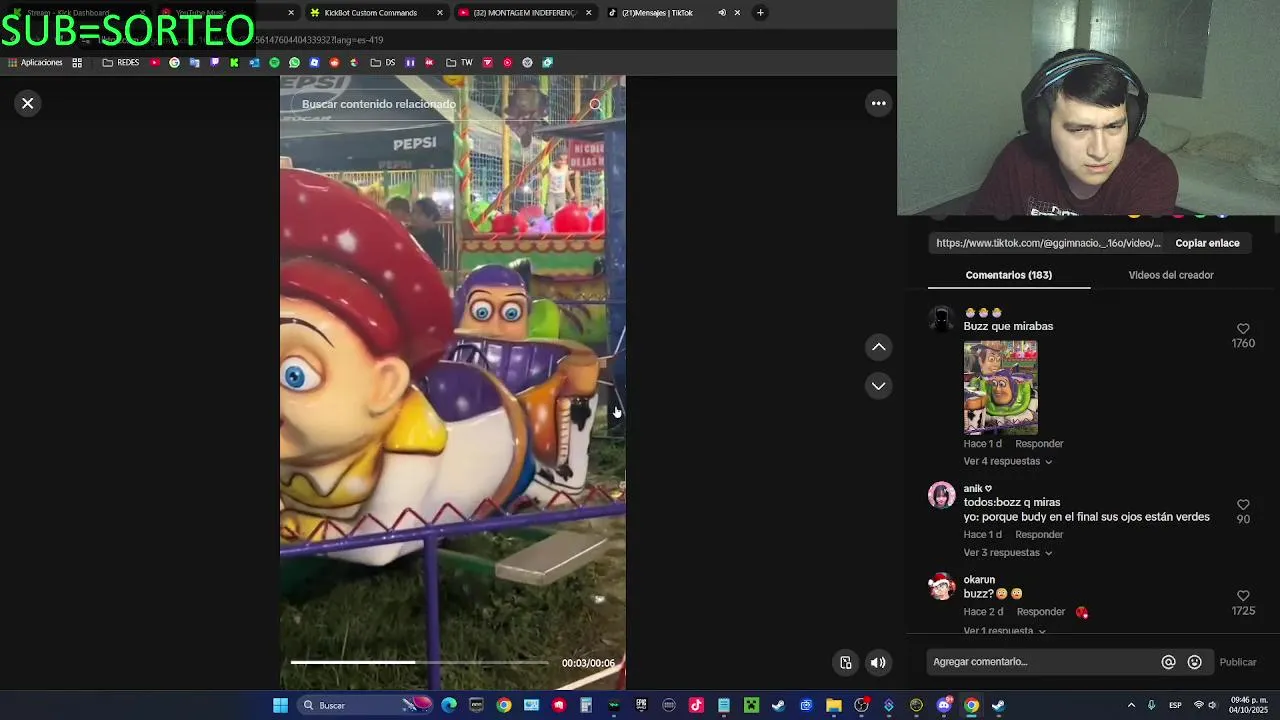This screenshot has width=1280, height=720.
Task: Open a new browser tab with plus
Action: [760, 13]
